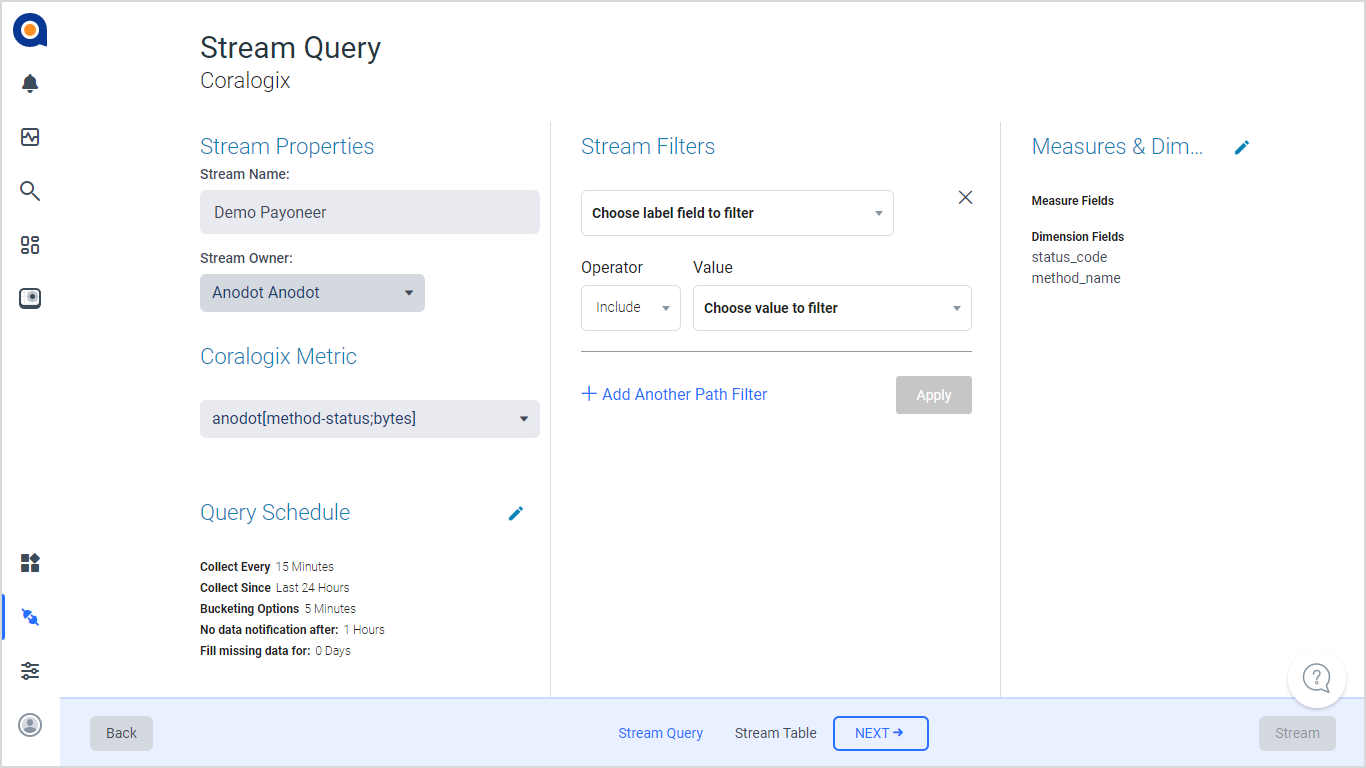Click Fill missing data for 0 Days
Image resolution: width=1366 pixels, height=768 pixels.
275,651
